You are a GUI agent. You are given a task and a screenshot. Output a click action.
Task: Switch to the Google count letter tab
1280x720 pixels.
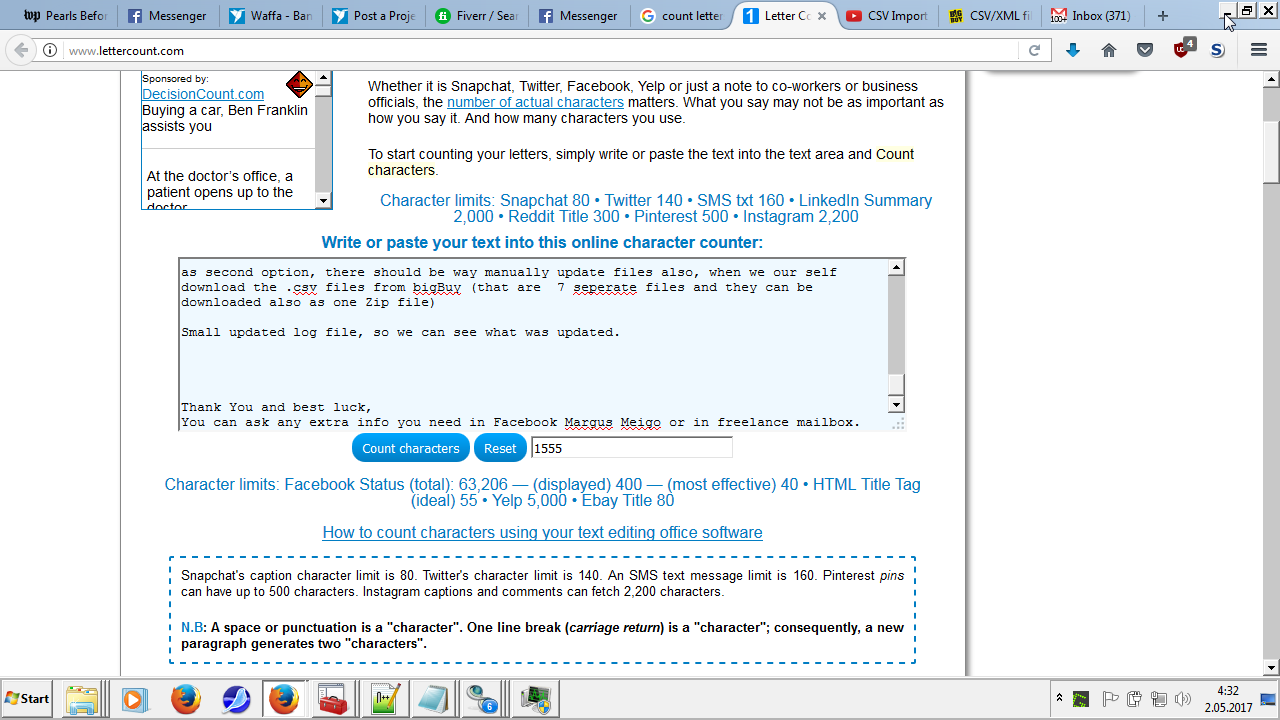click(x=682, y=16)
